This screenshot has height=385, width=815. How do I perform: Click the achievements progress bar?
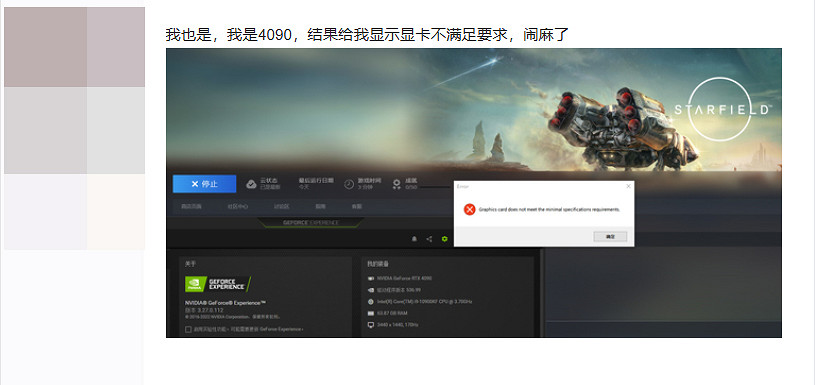pyautogui.click(x=436, y=187)
